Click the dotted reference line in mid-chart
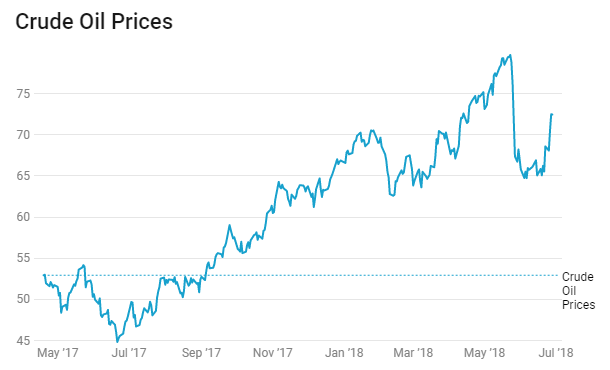 pyautogui.click(x=303, y=275)
